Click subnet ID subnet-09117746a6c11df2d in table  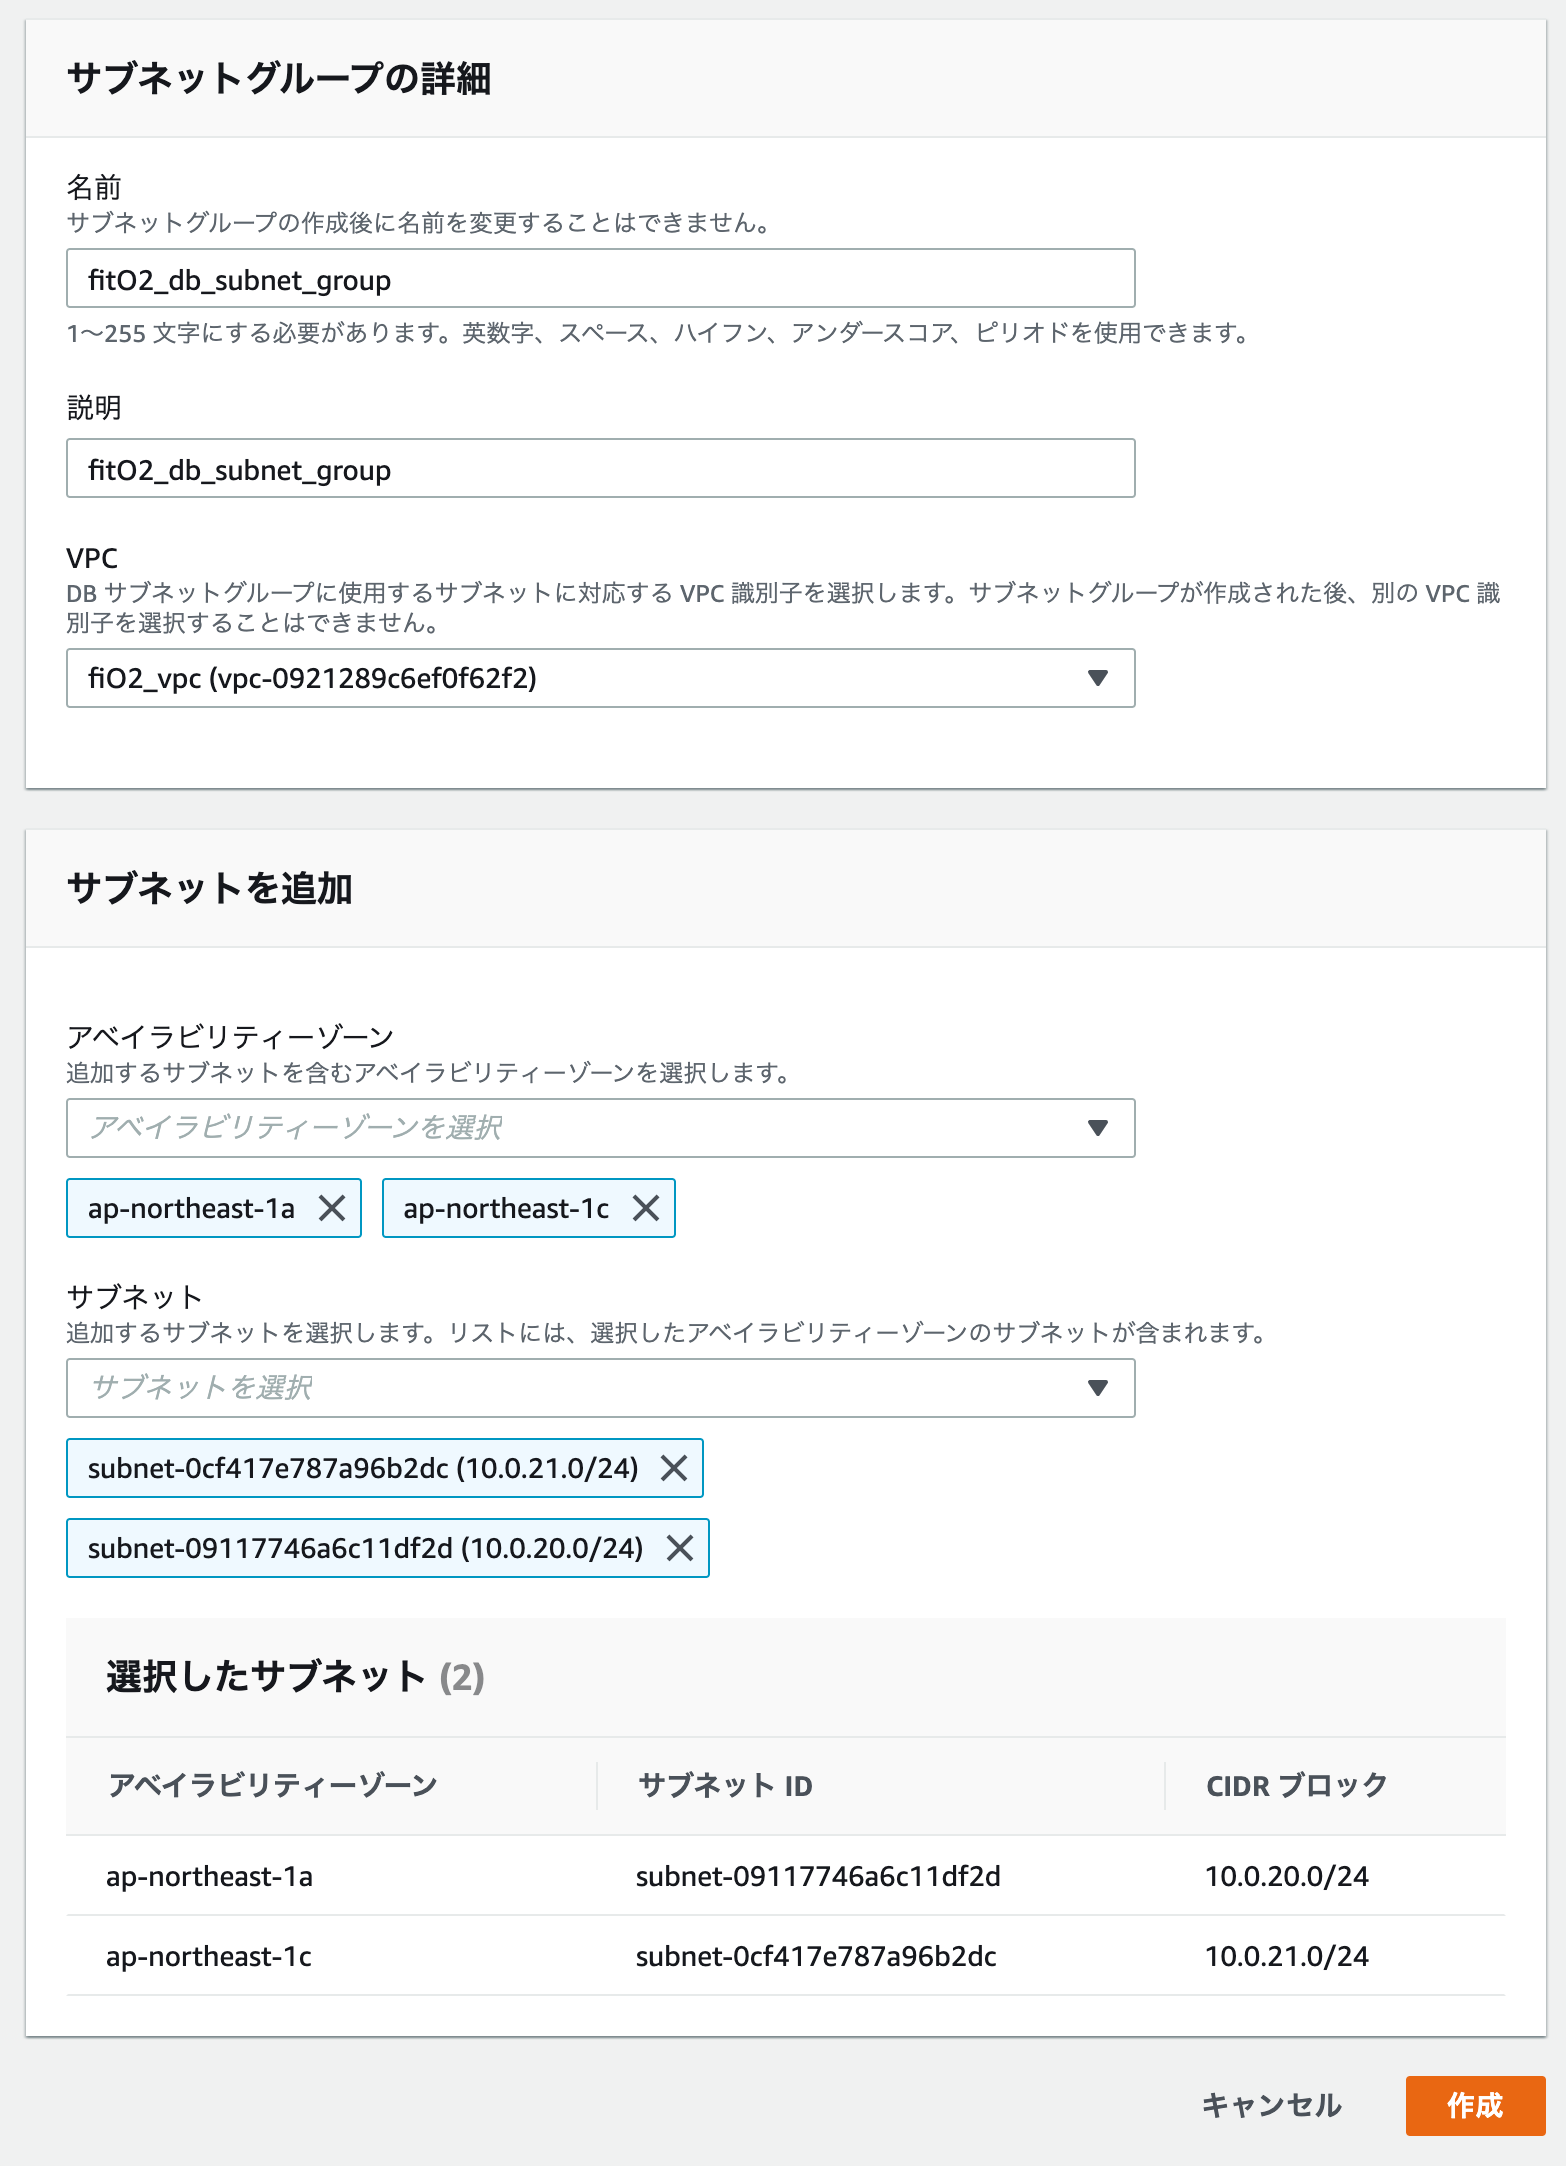(818, 1876)
